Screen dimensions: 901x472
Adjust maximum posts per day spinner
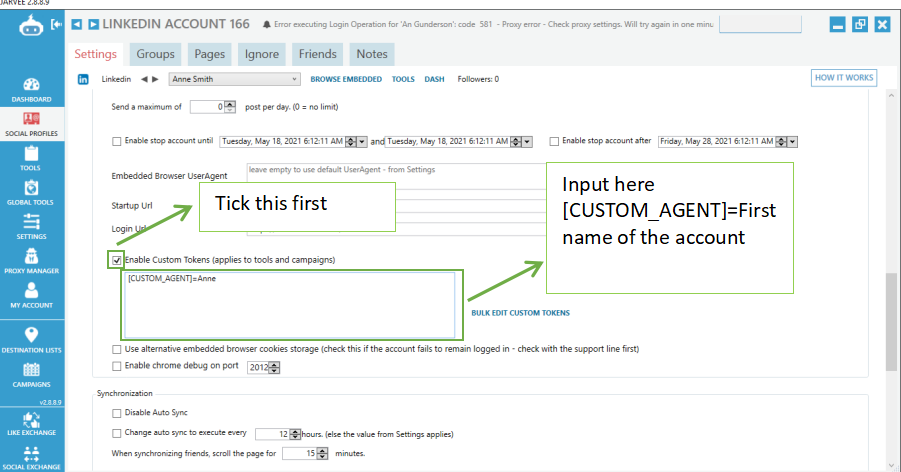click(x=230, y=107)
